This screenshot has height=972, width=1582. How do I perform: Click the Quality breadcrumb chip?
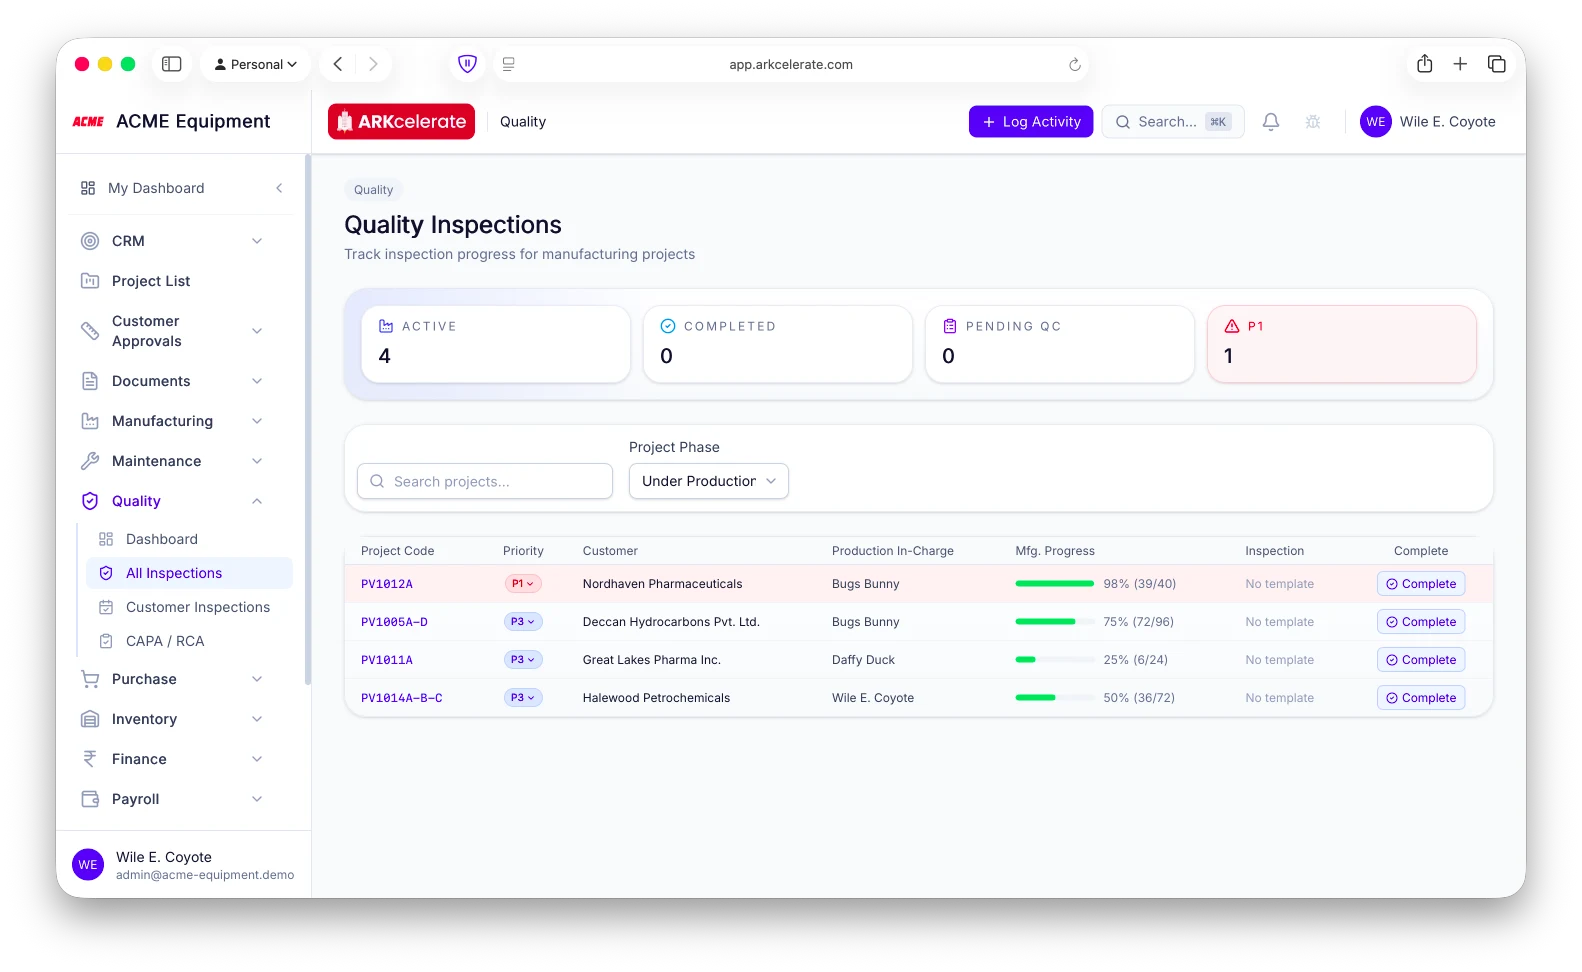373,190
